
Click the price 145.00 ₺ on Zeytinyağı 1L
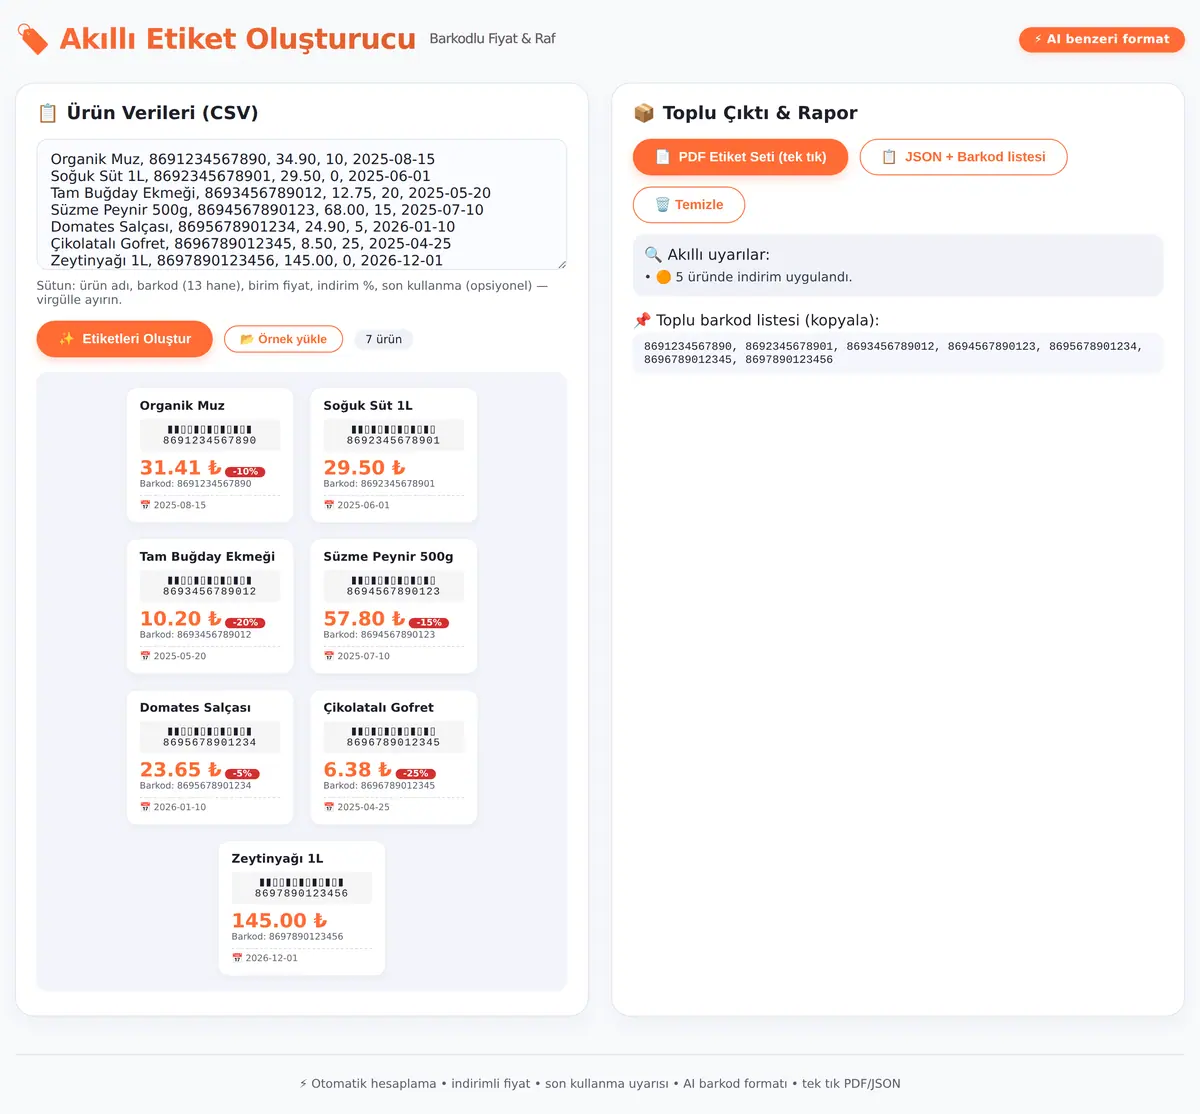280,921
